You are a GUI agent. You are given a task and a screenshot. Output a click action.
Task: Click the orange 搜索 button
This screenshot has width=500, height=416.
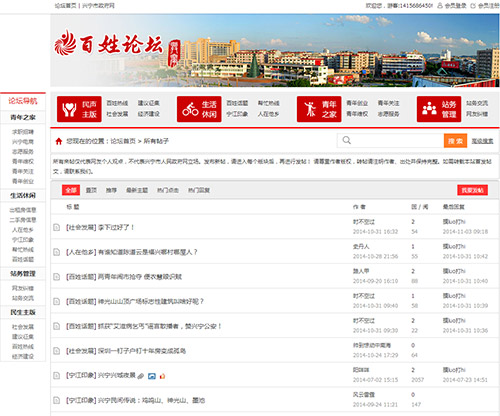pos(455,141)
